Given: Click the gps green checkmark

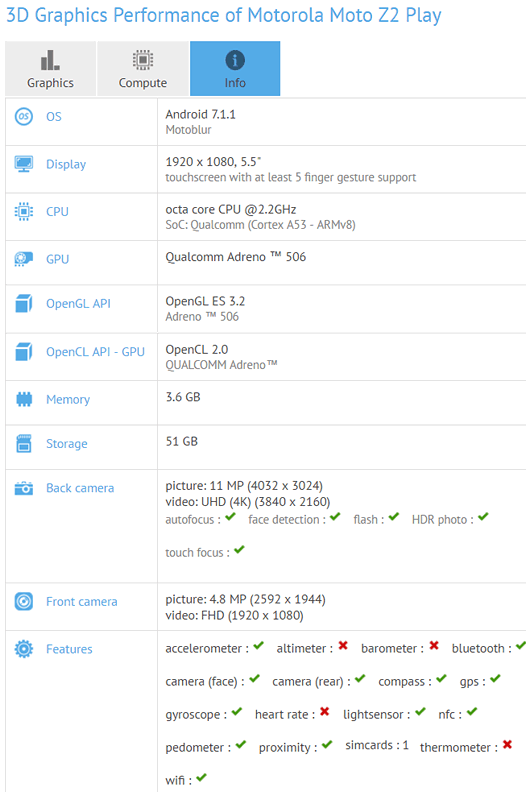Looking at the screenshot, I should coord(495,679).
